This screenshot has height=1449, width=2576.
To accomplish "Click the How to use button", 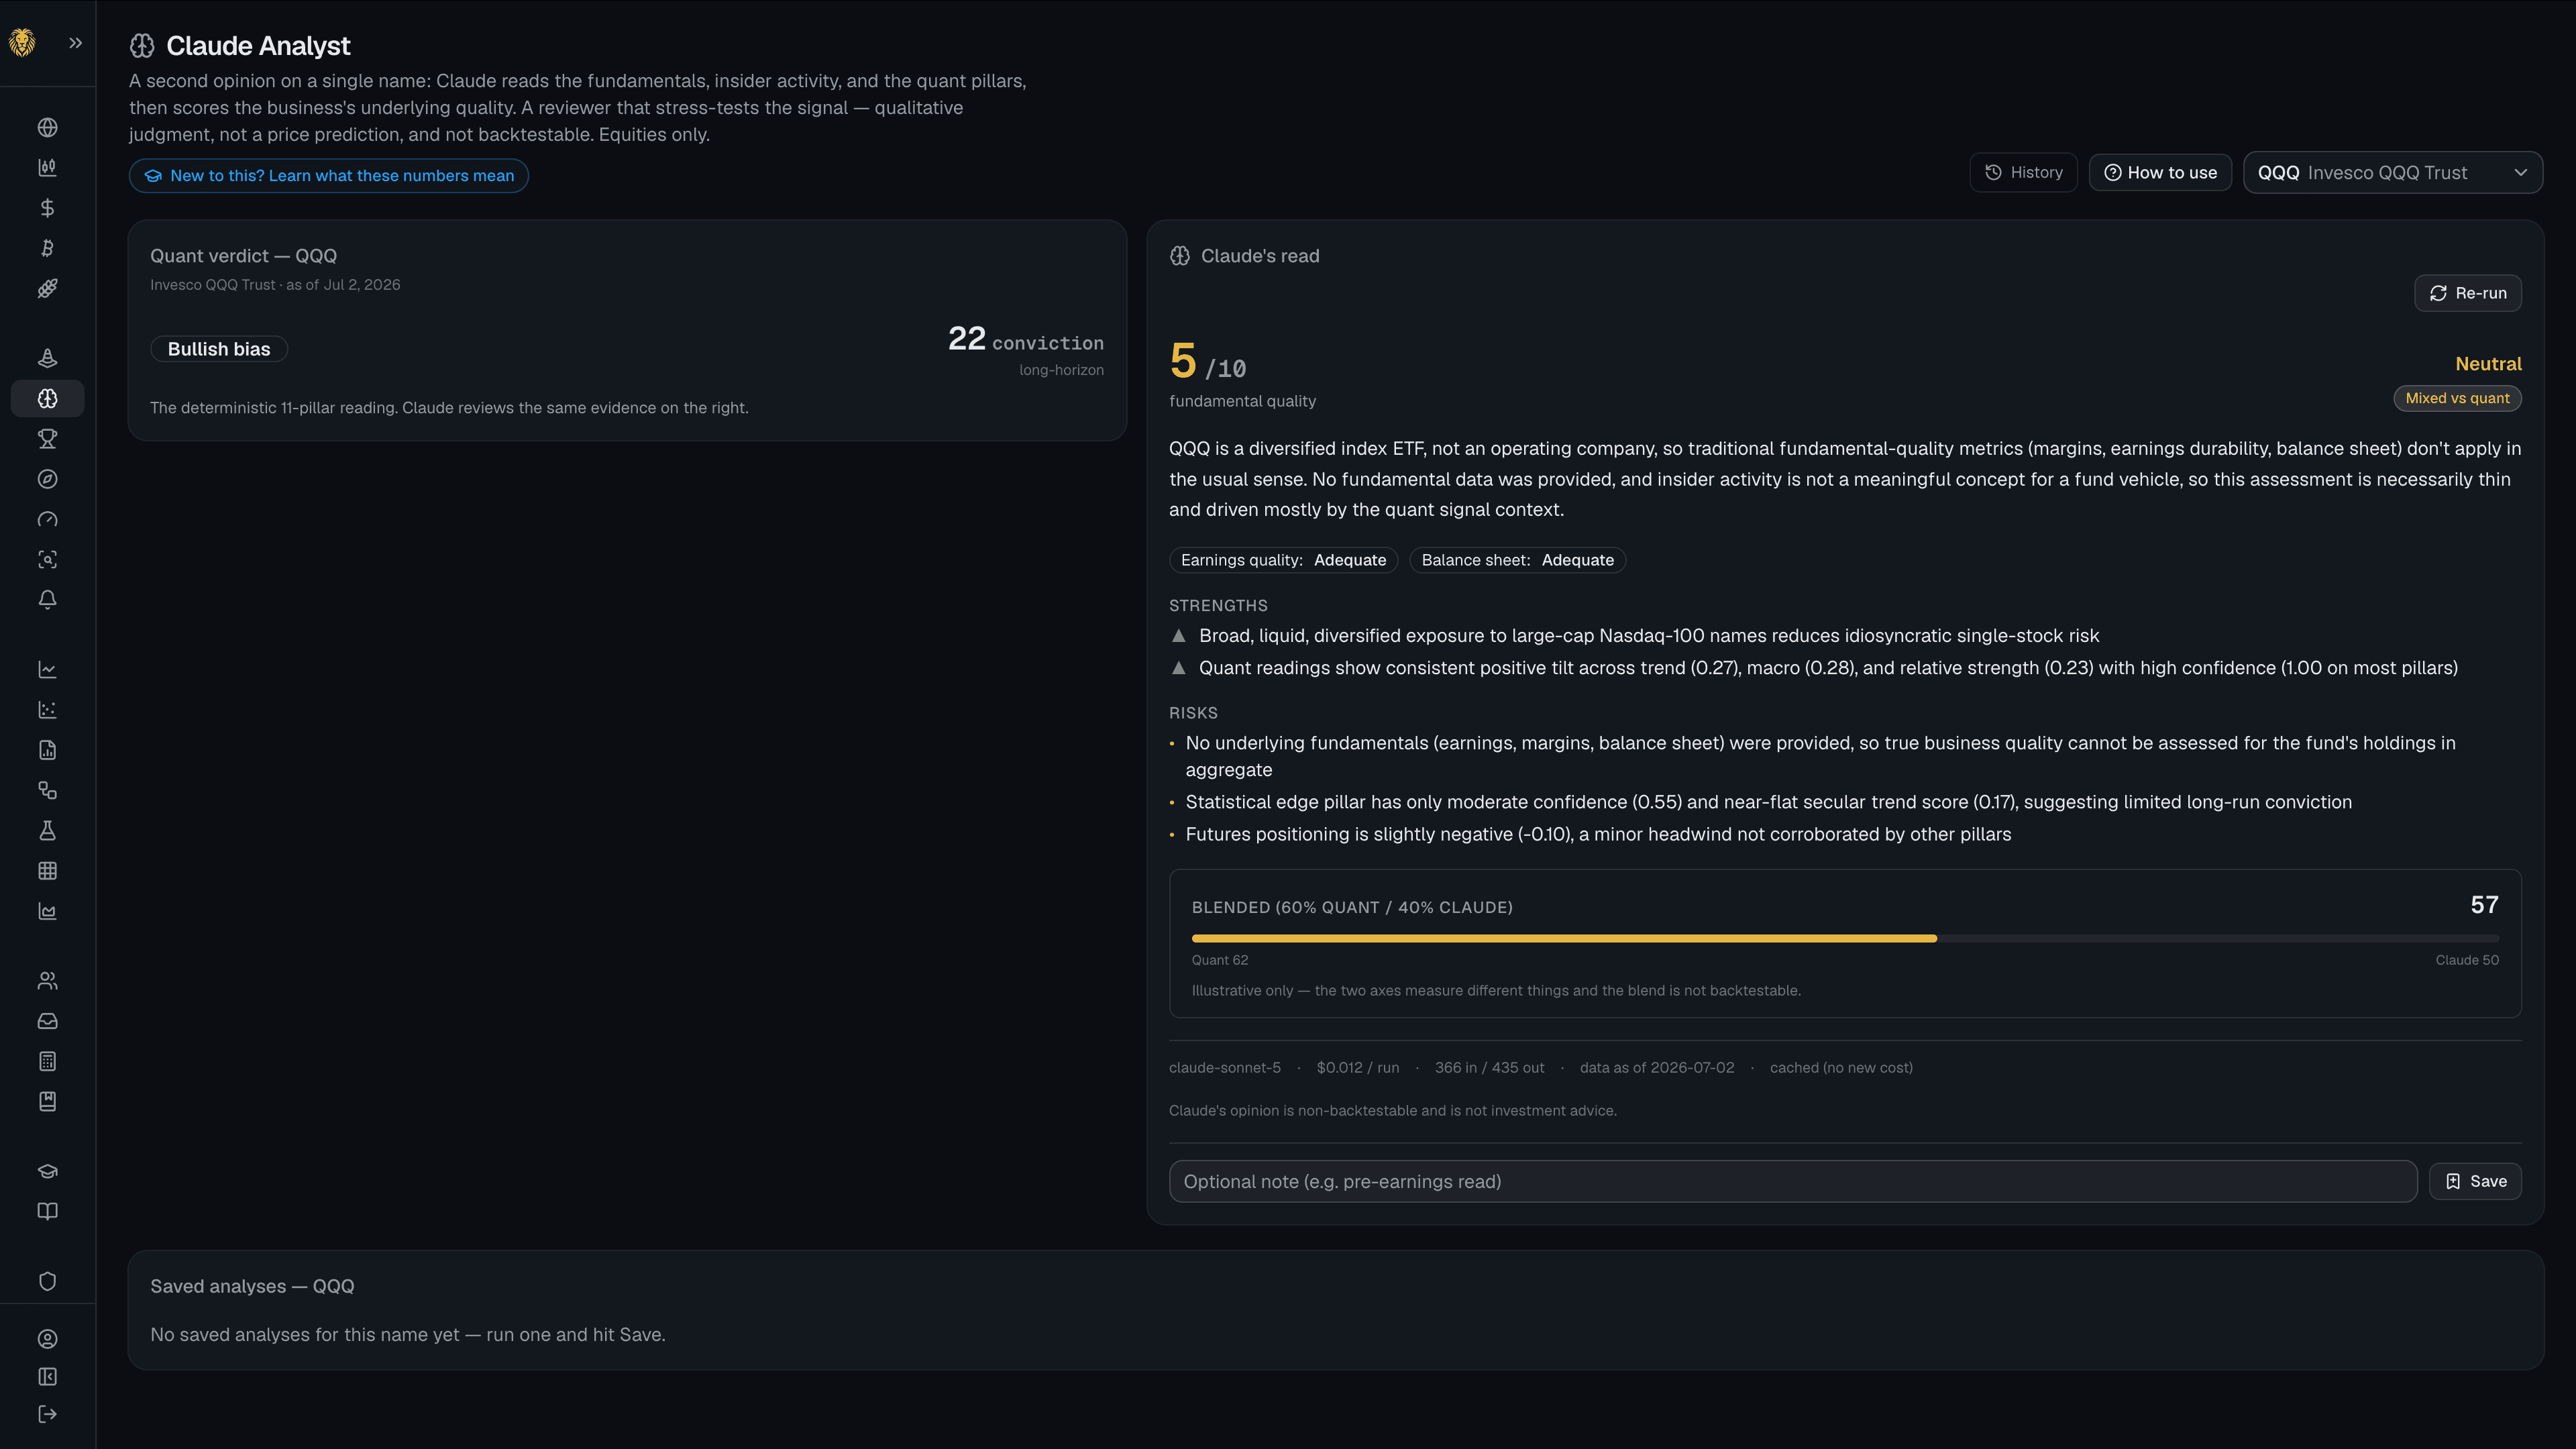I will [x=2160, y=173].
